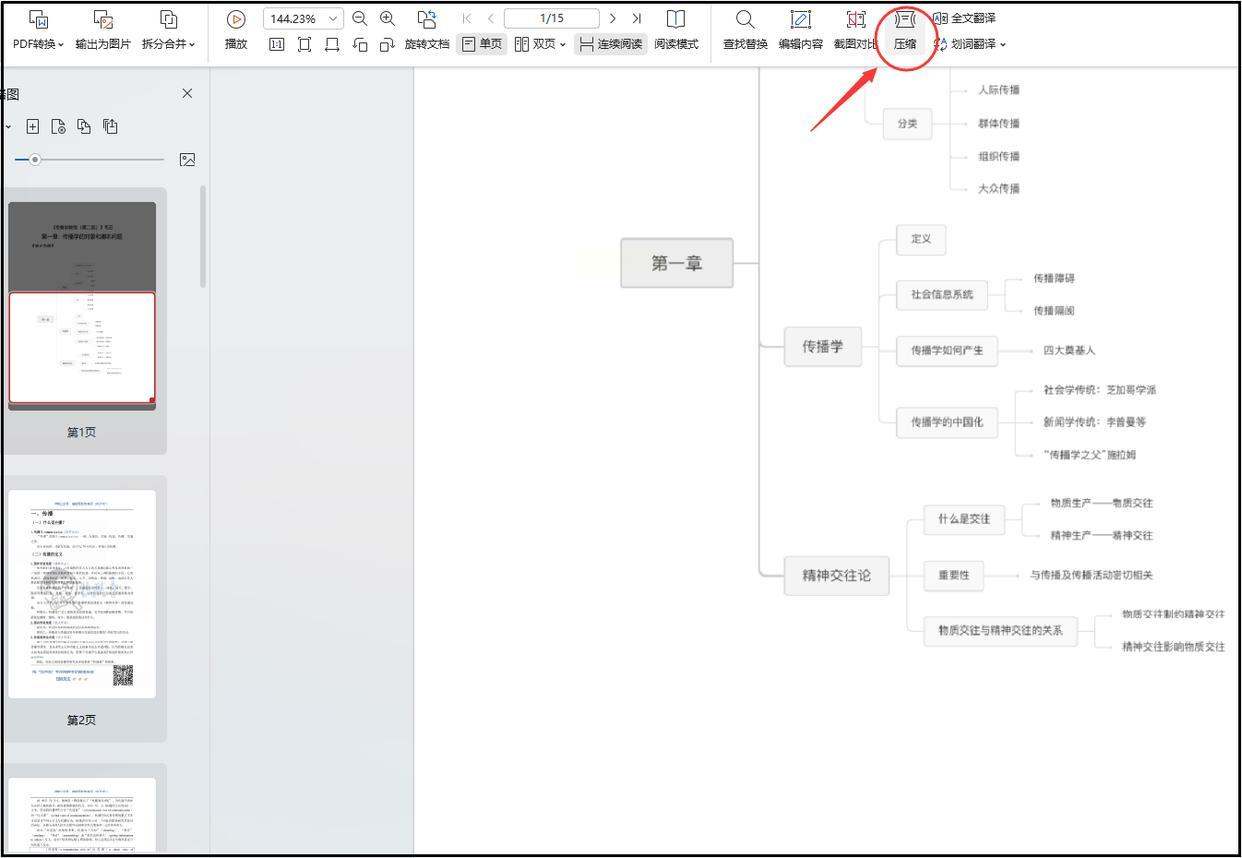Screen dimensions: 1242x858
Task: Rotate the page clockwise
Action: pos(387,45)
